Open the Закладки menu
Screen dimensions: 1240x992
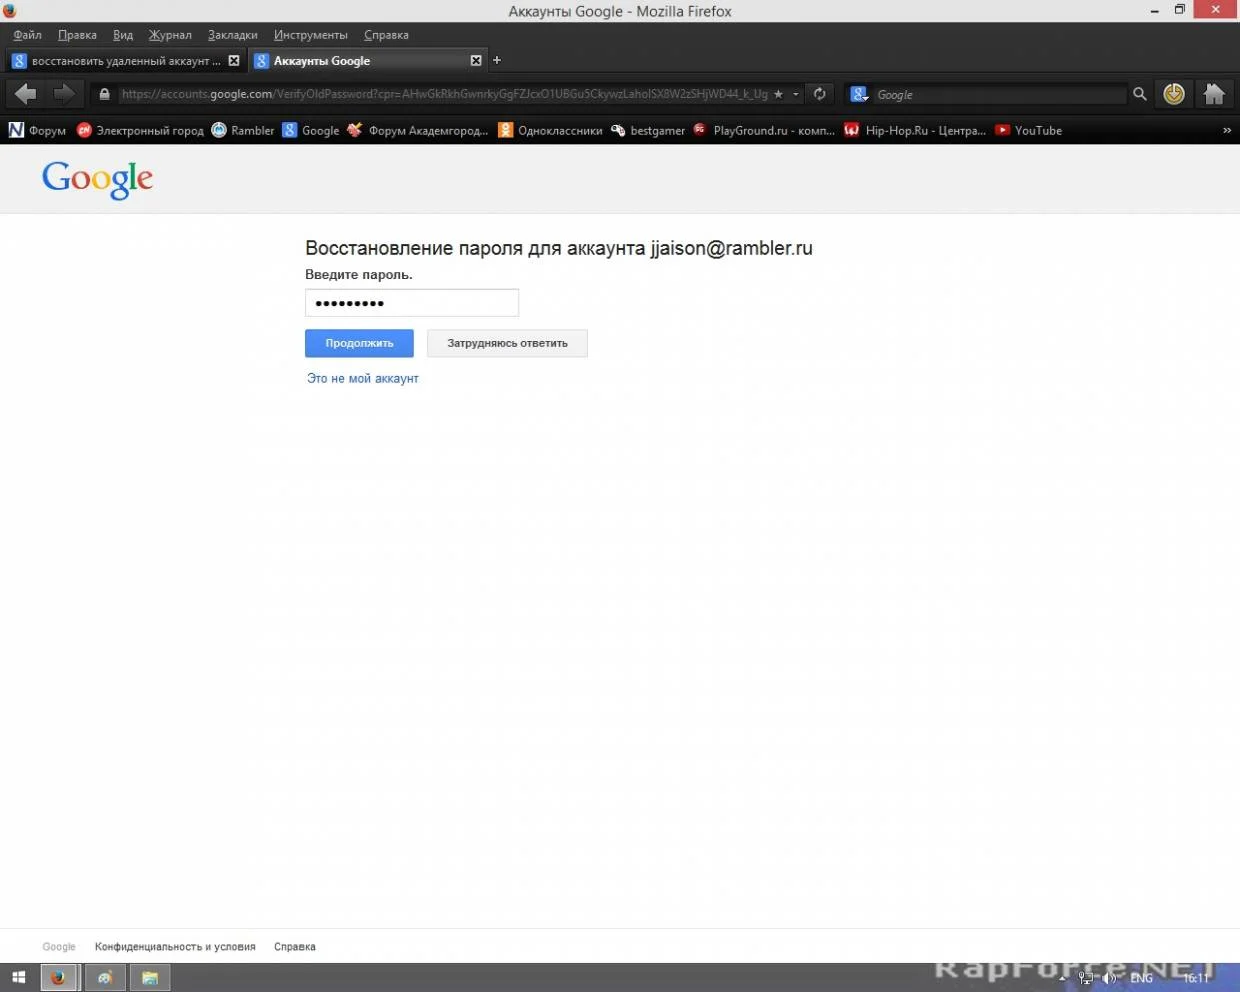pyautogui.click(x=233, y=35)
